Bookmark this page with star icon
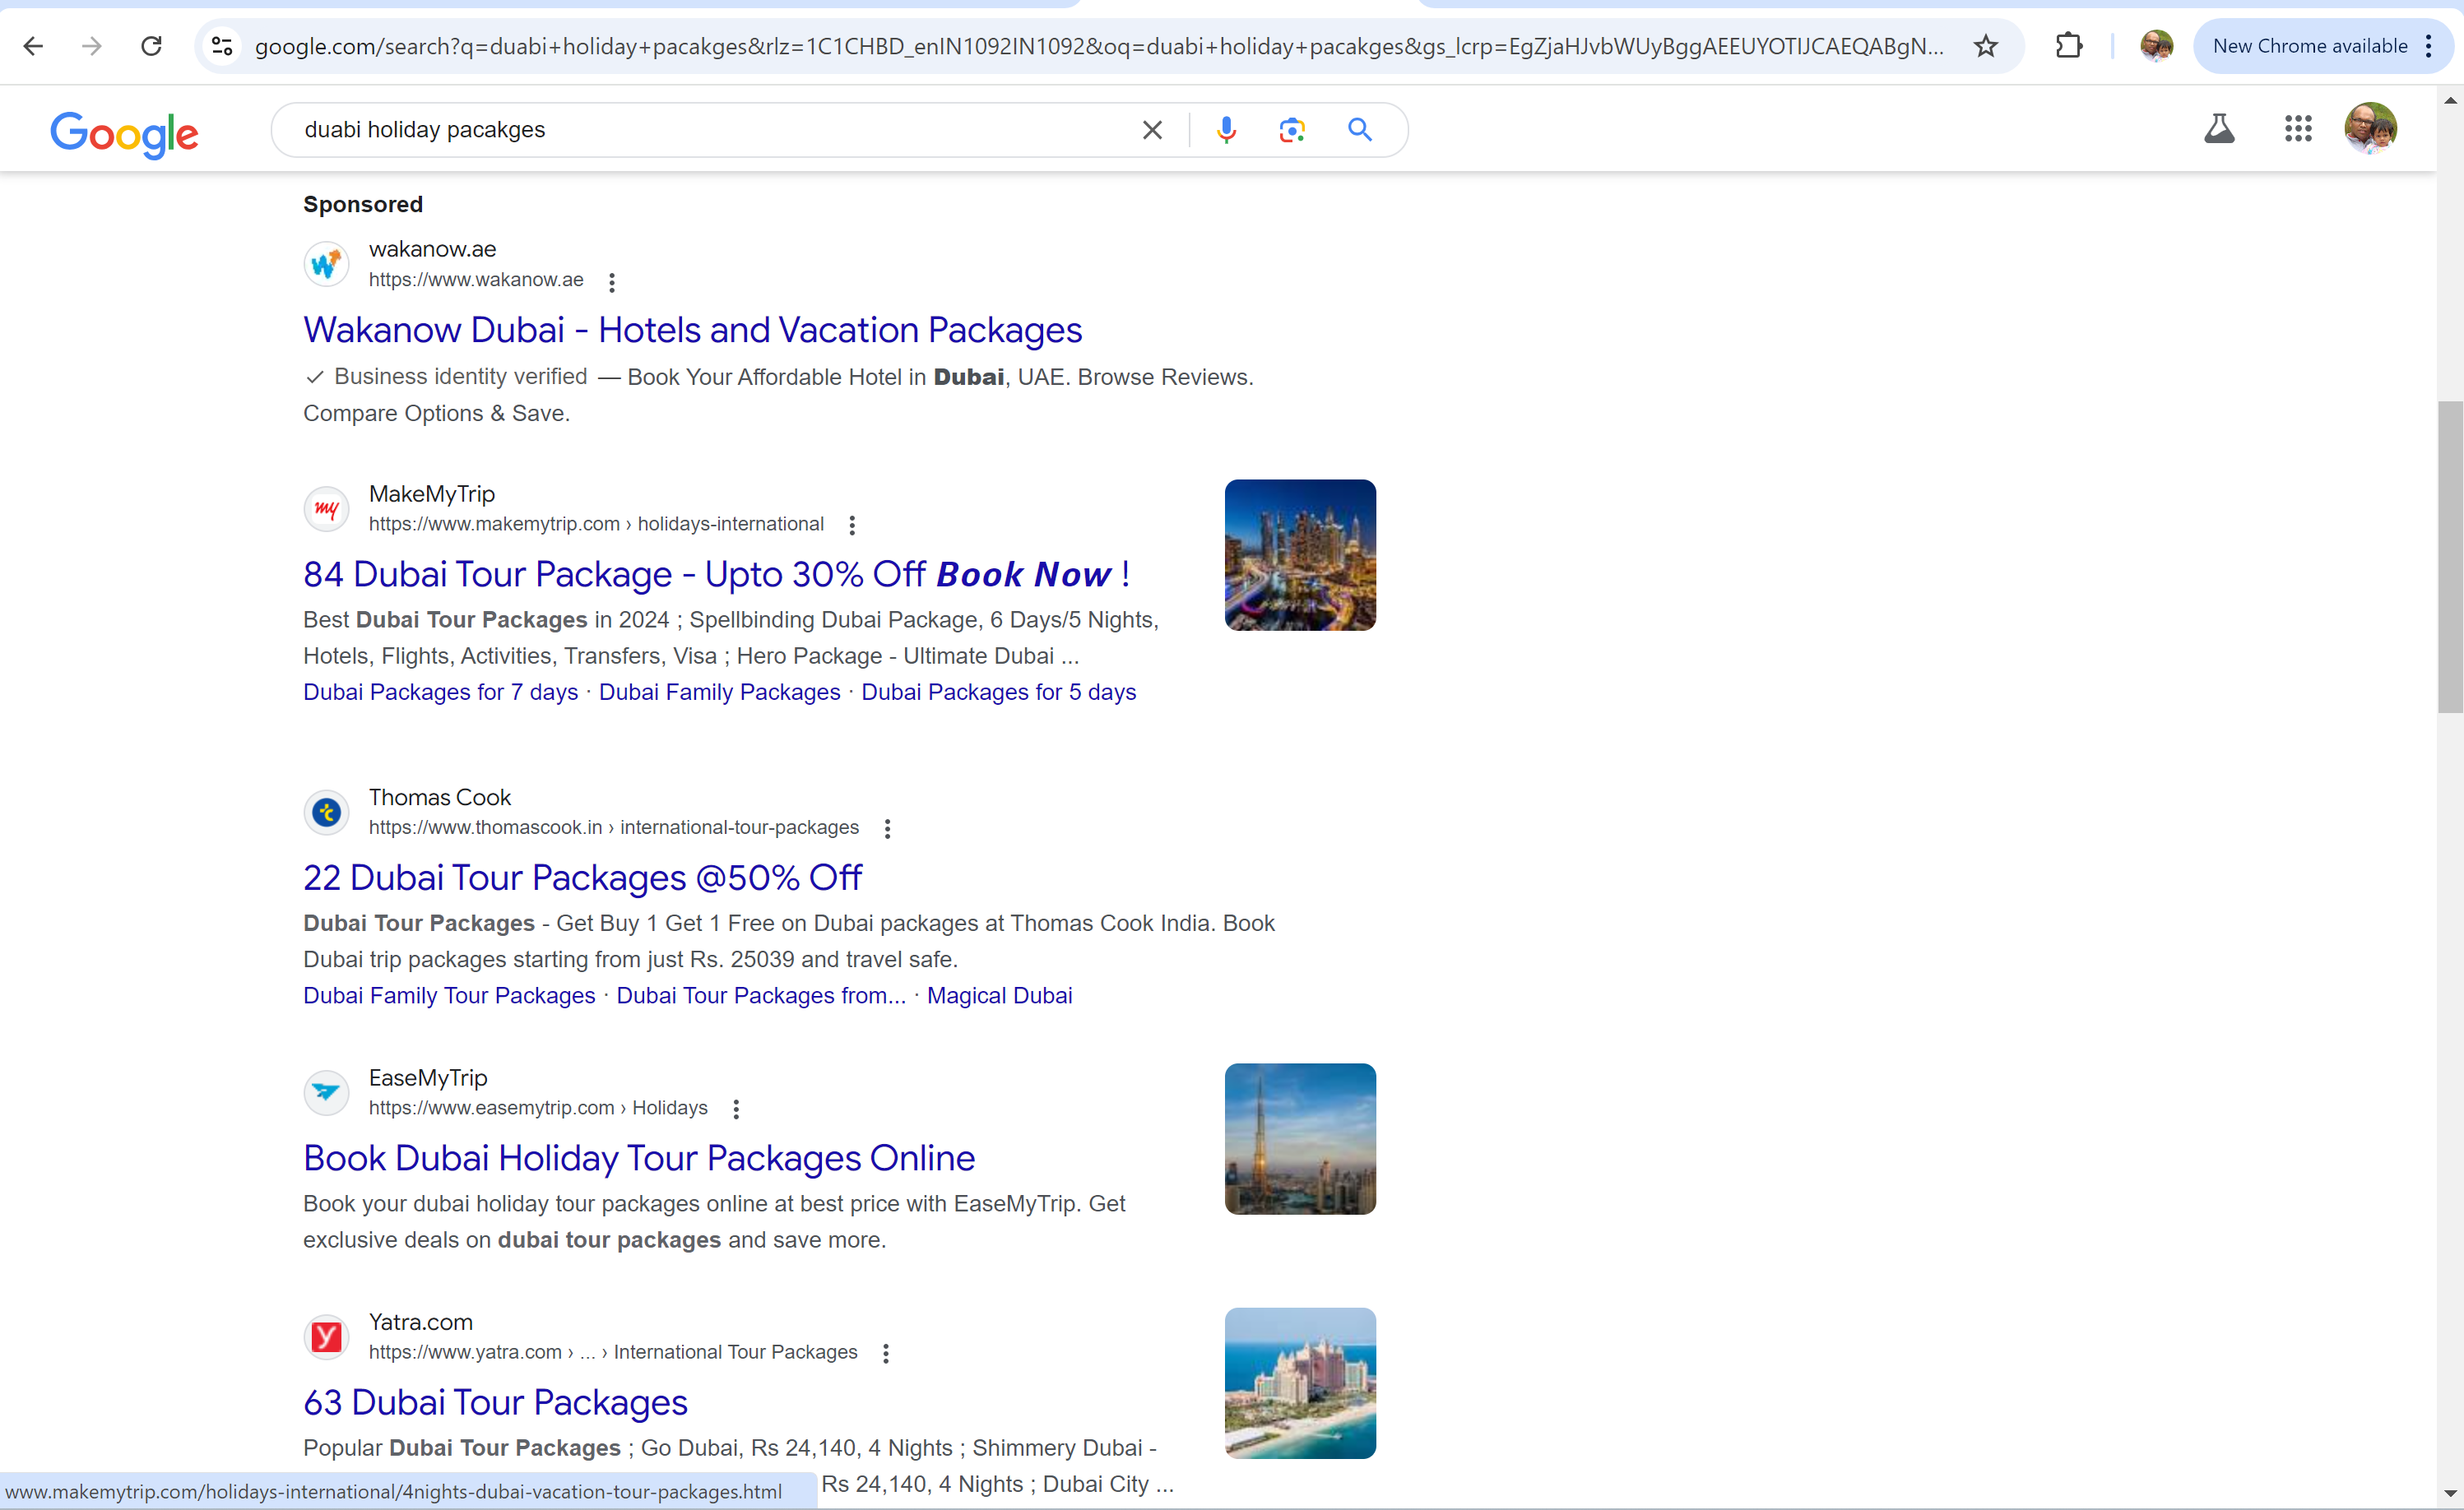Viewport: 2464px width, 1510px height. click(x=1985, y=46)
